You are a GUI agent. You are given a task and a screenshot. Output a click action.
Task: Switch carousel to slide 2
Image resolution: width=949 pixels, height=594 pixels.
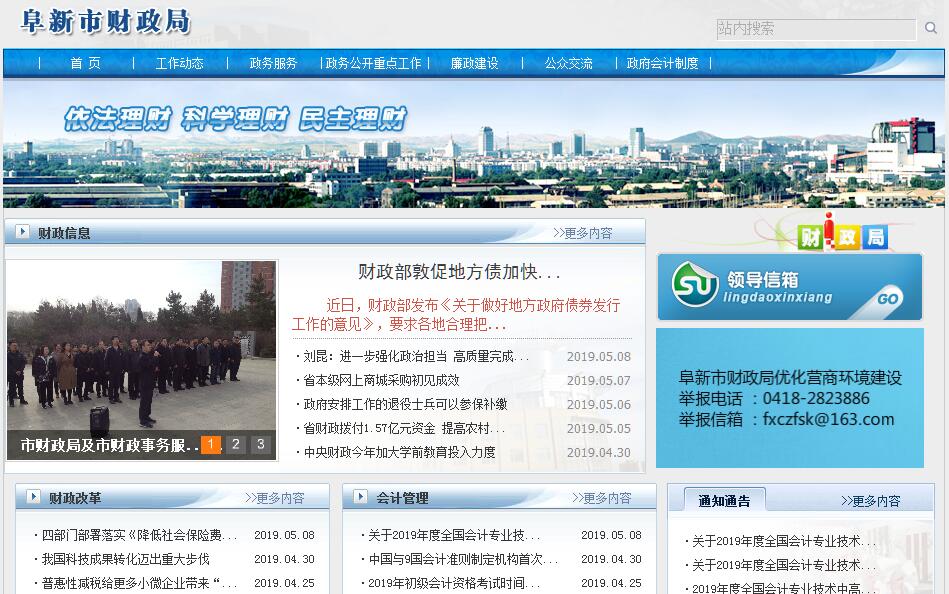pyautogui.click(x=236, y=445)
